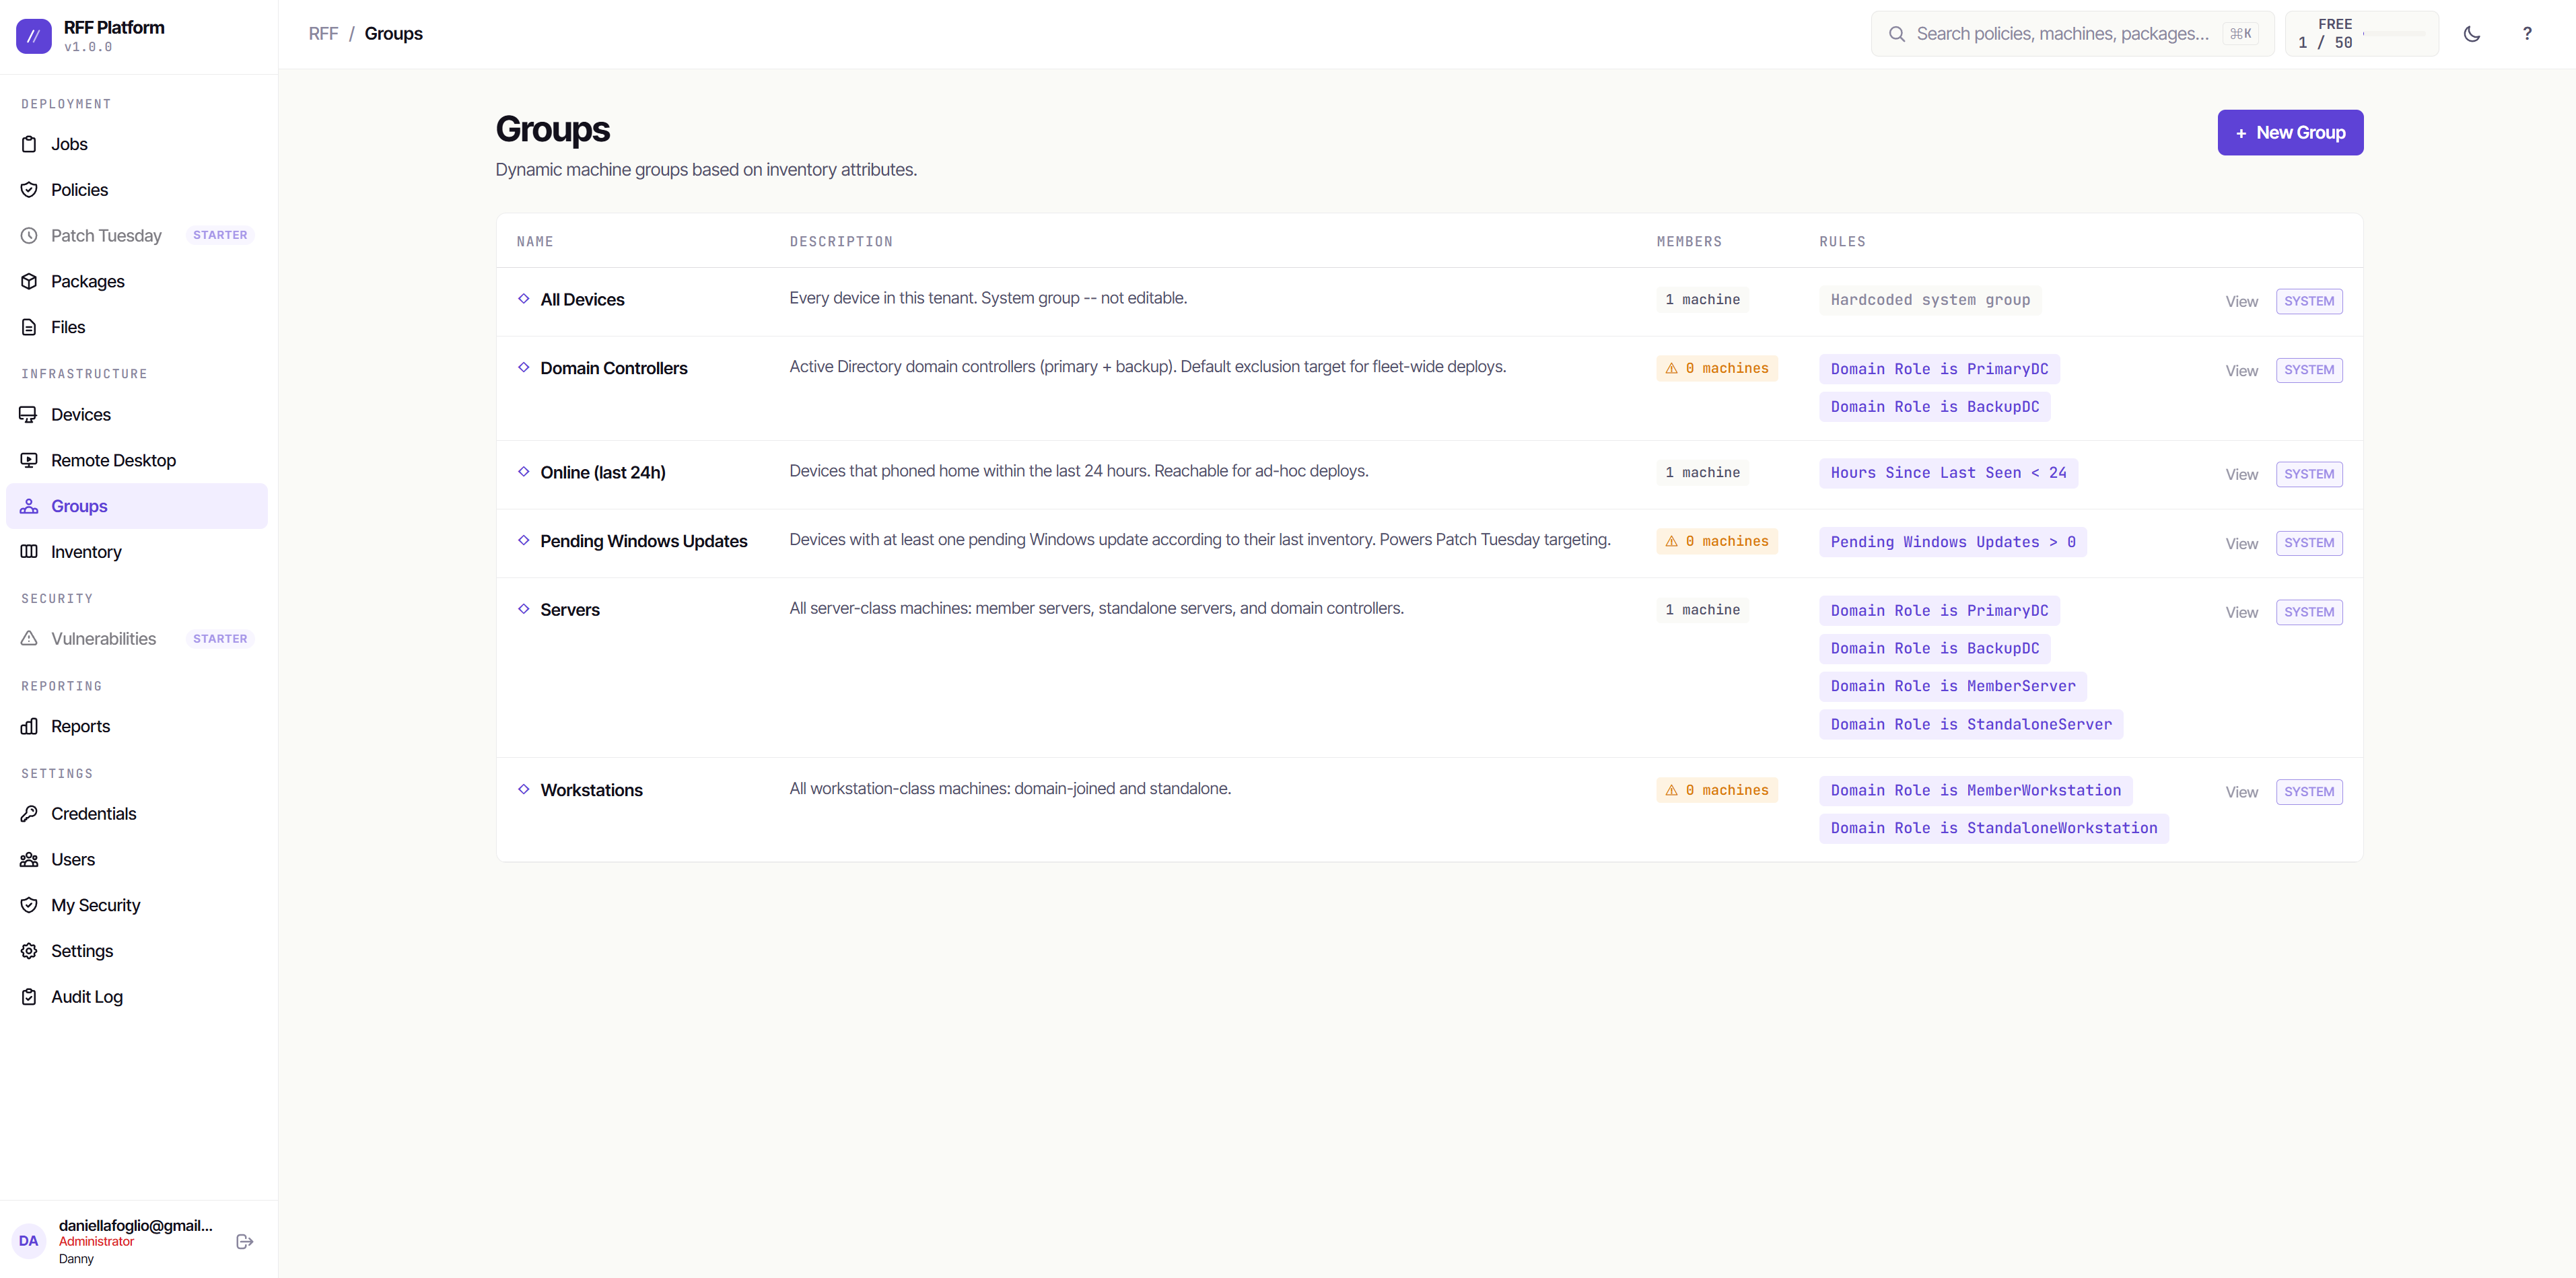Open Remote Desktop from the sidebar
Screen dimensions: 2576x1278
coord(137,460)
